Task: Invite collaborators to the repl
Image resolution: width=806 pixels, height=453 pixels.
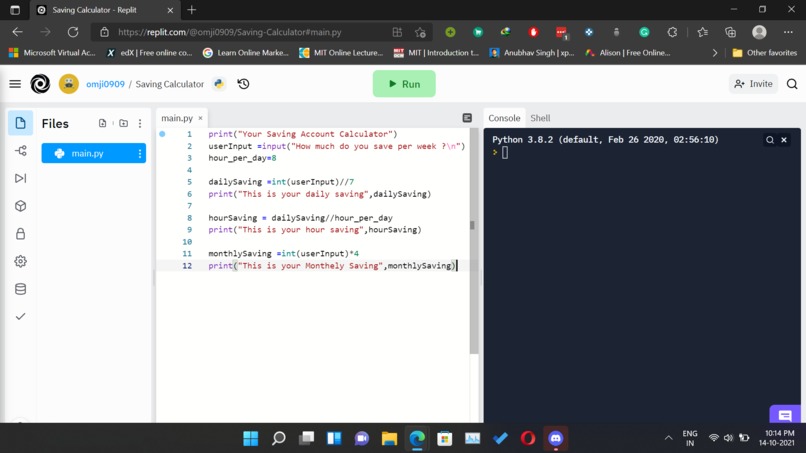Action: (x=754, y=84)
